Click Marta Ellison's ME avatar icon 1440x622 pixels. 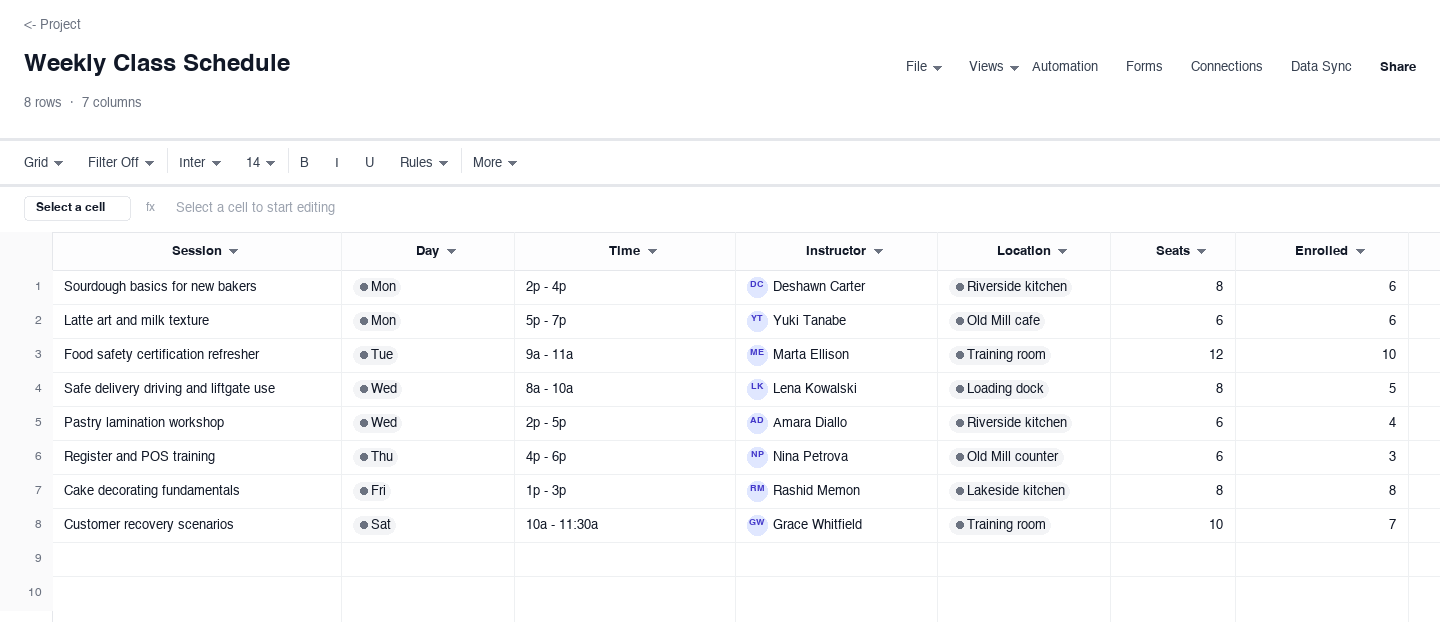pos(757,355)
